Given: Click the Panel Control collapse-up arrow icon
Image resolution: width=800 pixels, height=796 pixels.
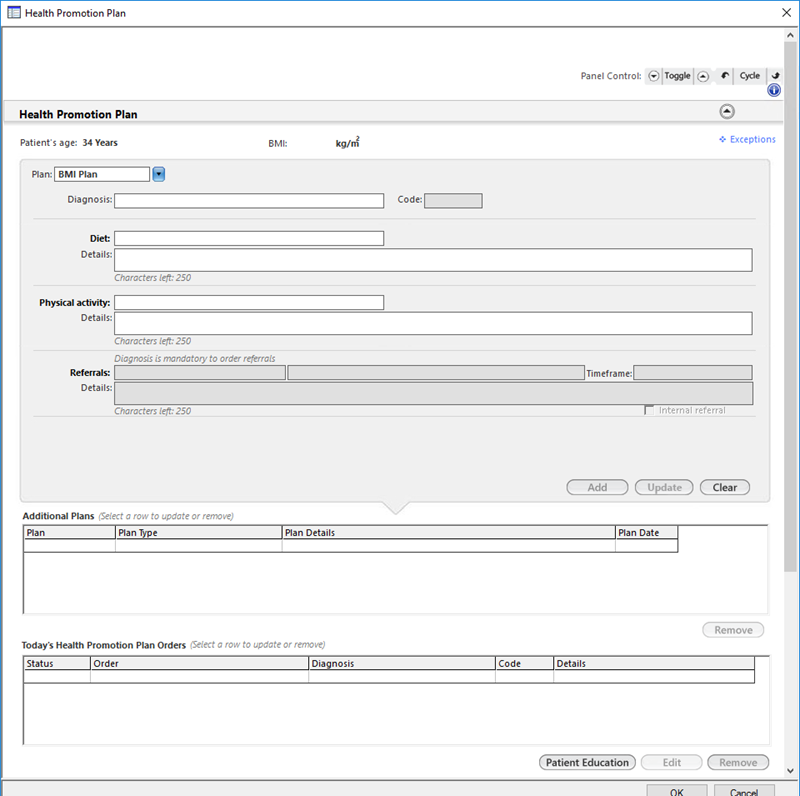Looking at the screenshot, I should coord(703,76).
